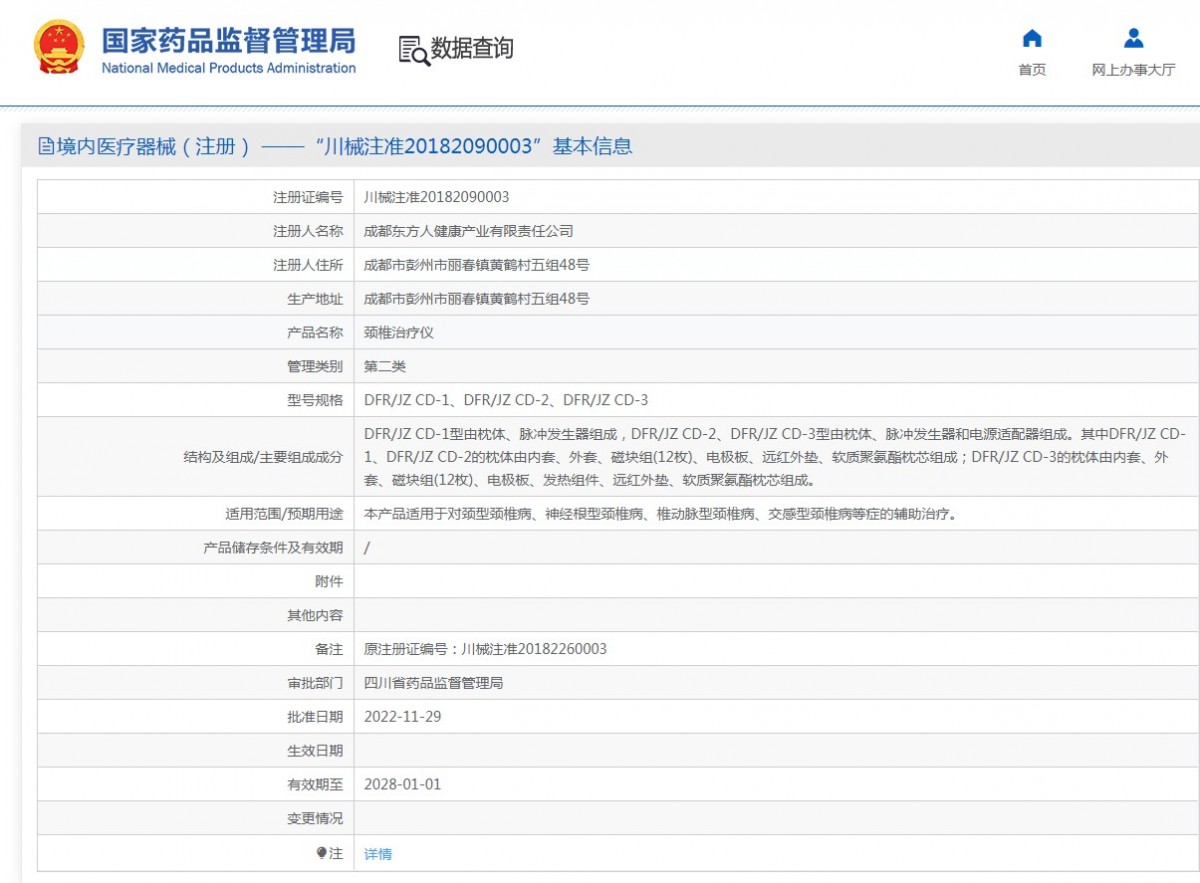Click the national emblem logo
The width and height of the screenshot is (1200, 883).
(x=59, y=47)
